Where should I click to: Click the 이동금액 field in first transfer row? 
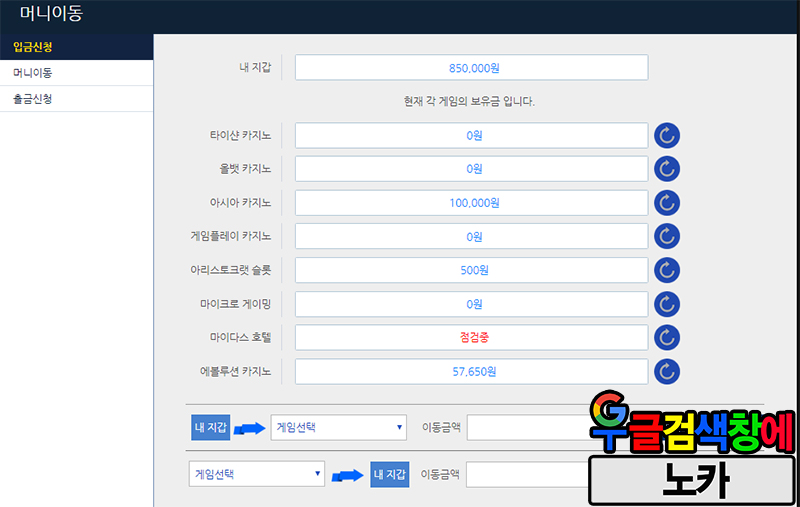(526, 428)
